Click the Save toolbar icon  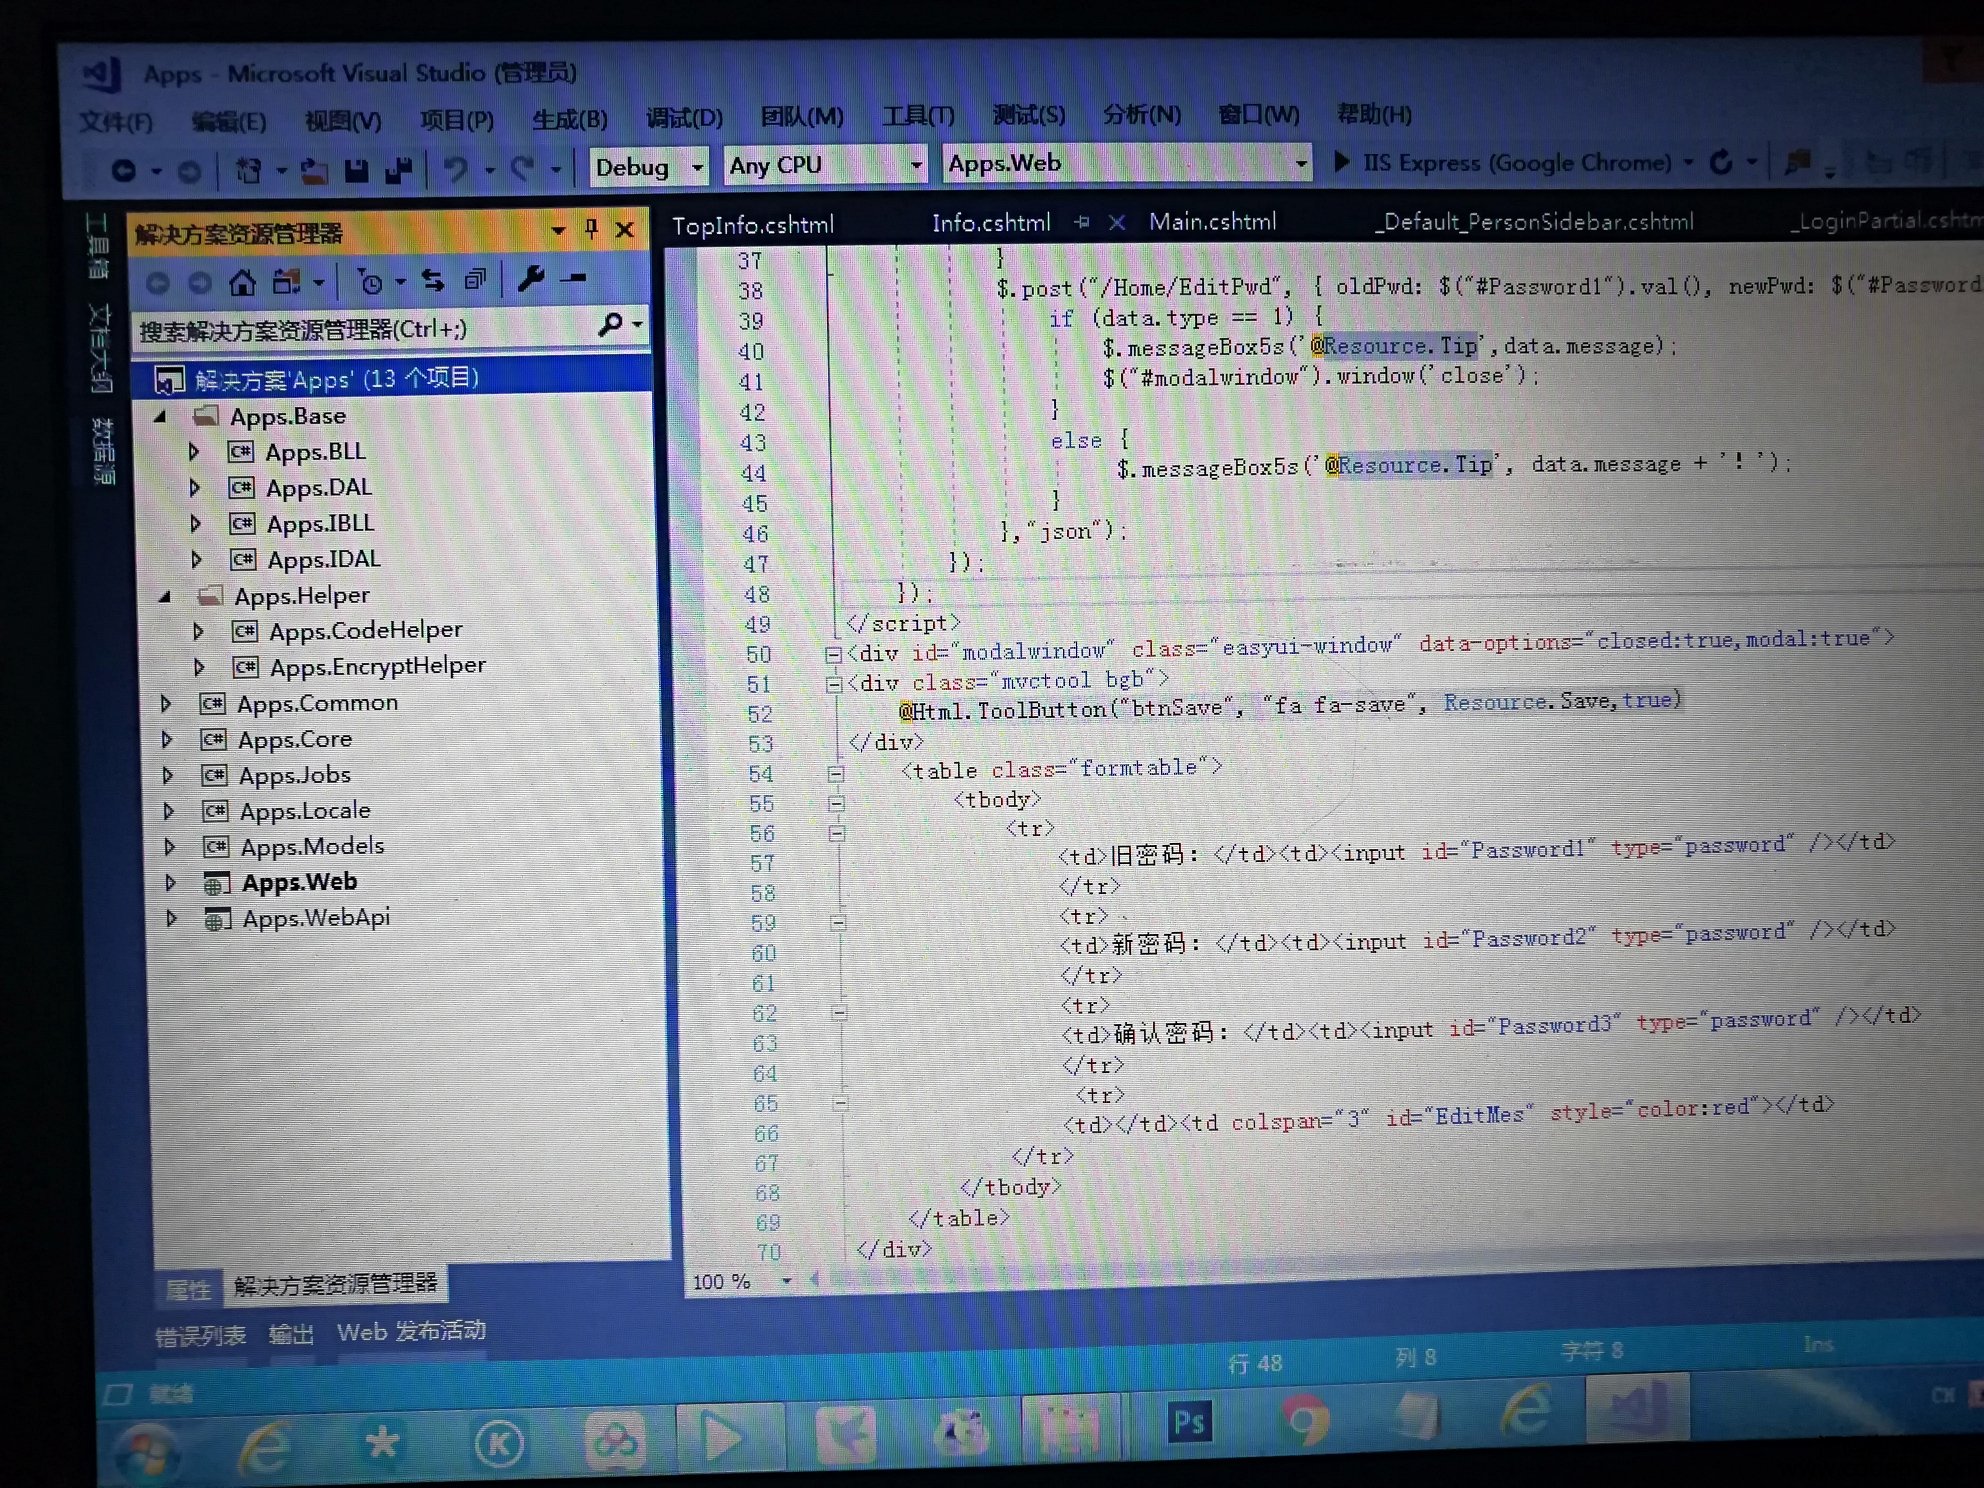pos(357,171)
